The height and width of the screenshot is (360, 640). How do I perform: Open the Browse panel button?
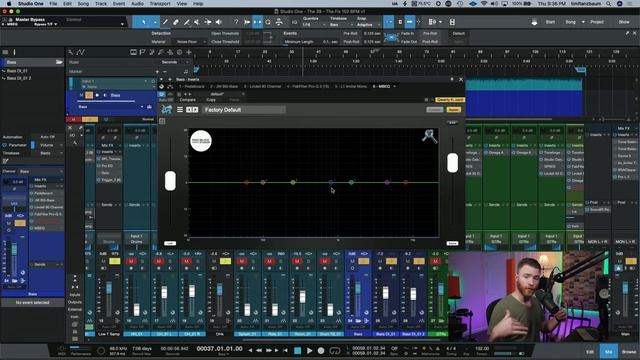(629, 351)
